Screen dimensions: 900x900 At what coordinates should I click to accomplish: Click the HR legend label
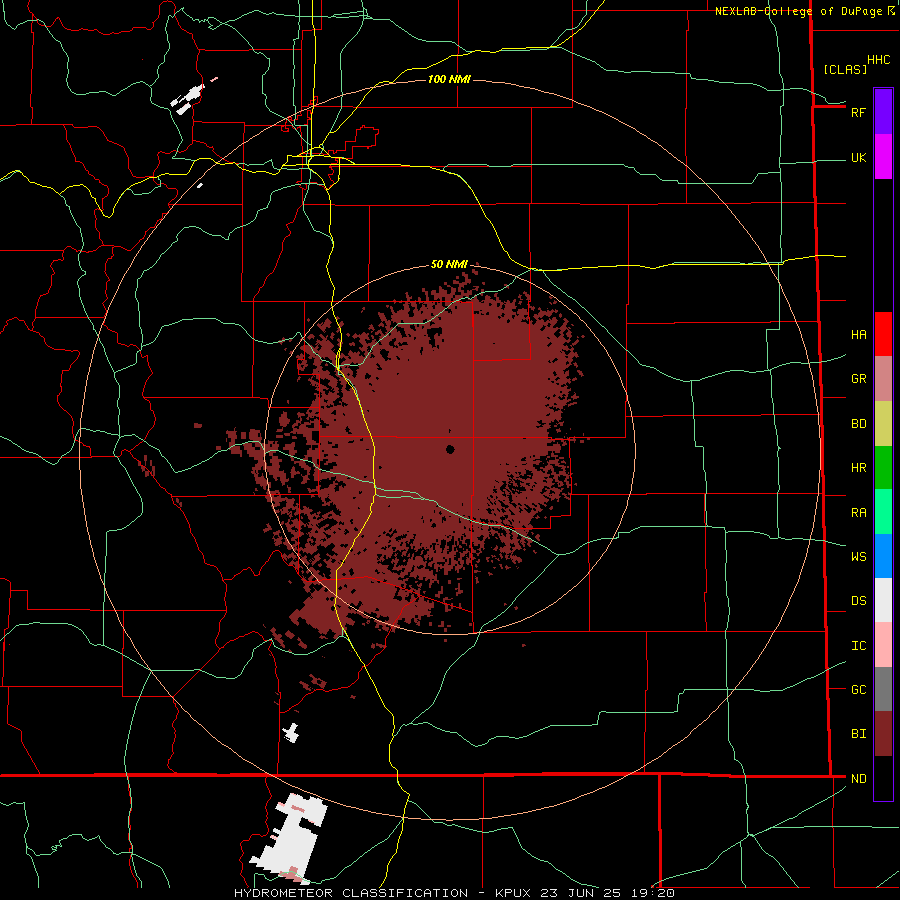coord(858,468)
